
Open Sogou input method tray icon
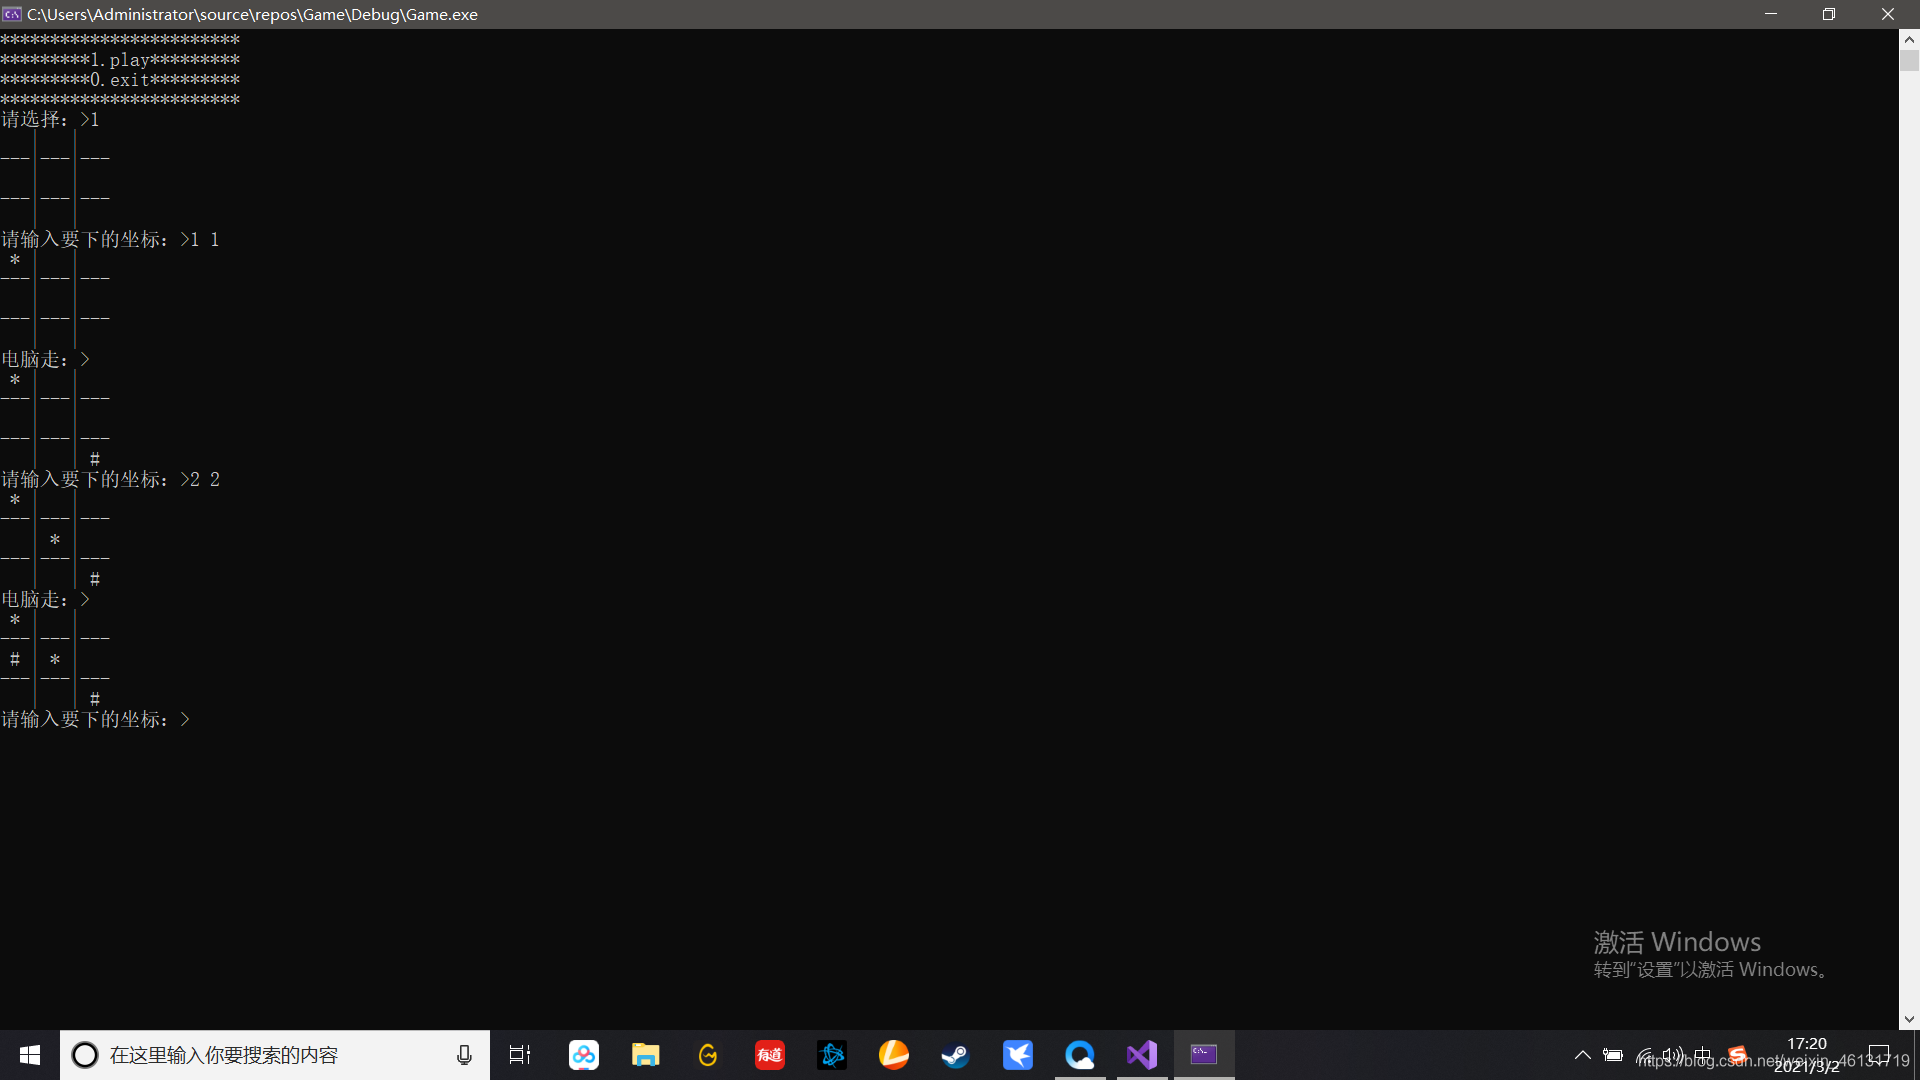[x=1737, y=1055]
